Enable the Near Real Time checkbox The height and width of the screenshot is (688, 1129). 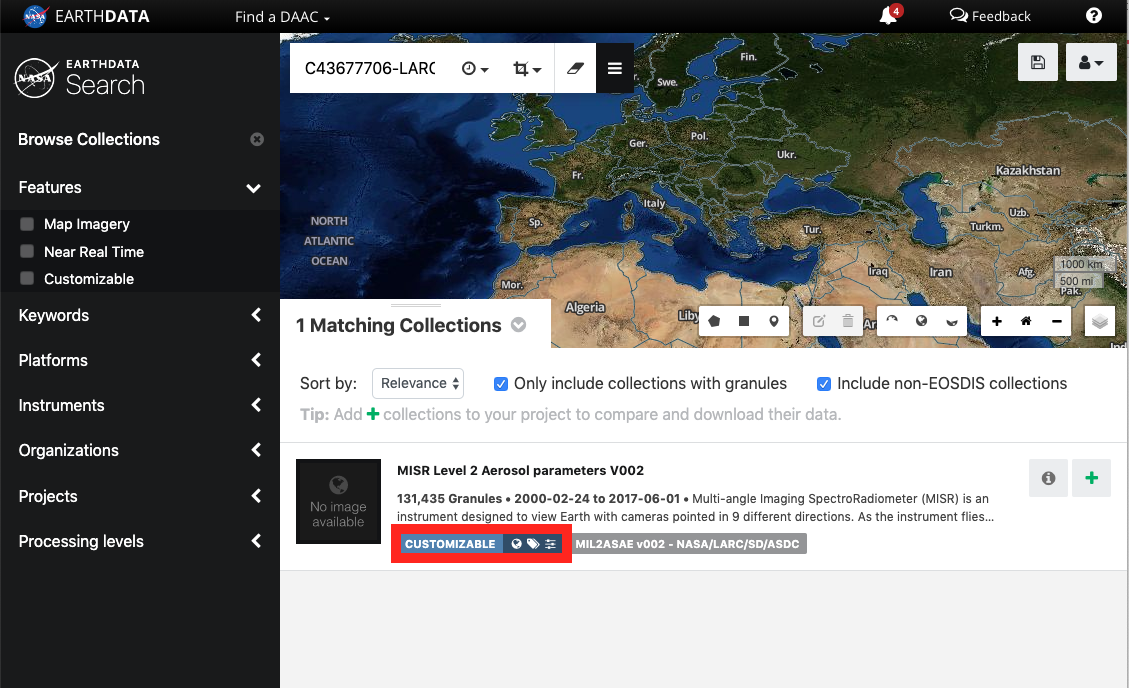tap(27, 251)
